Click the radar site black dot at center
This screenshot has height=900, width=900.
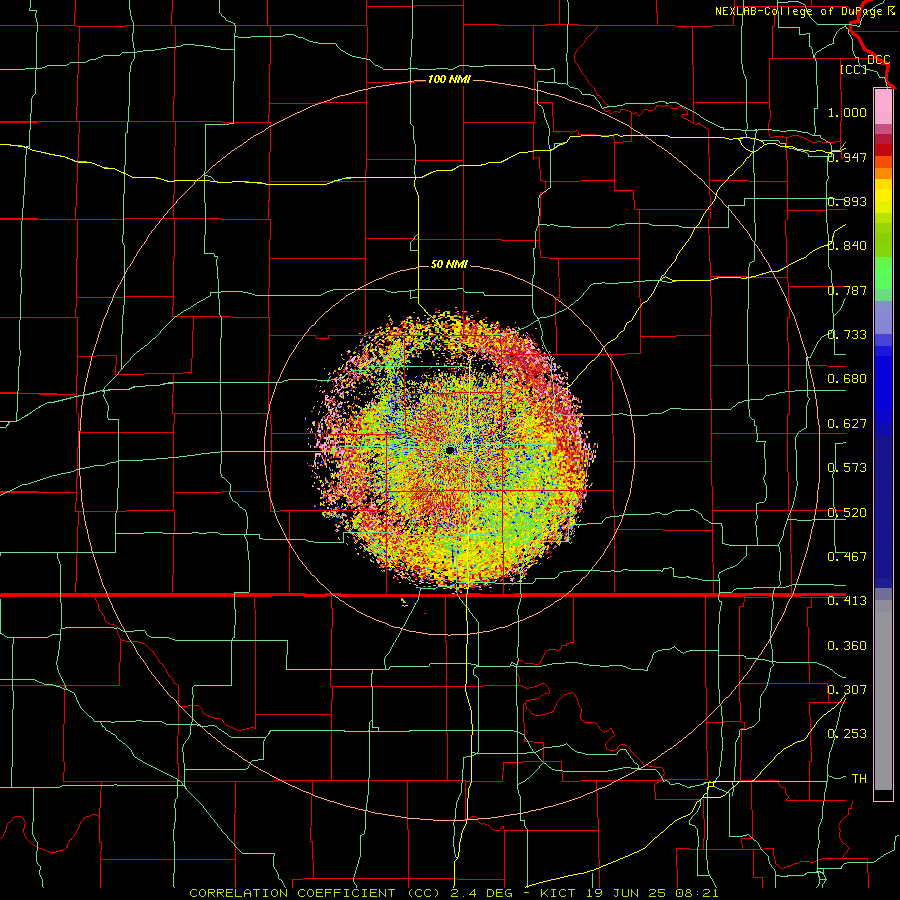click(x=450, y=450)
